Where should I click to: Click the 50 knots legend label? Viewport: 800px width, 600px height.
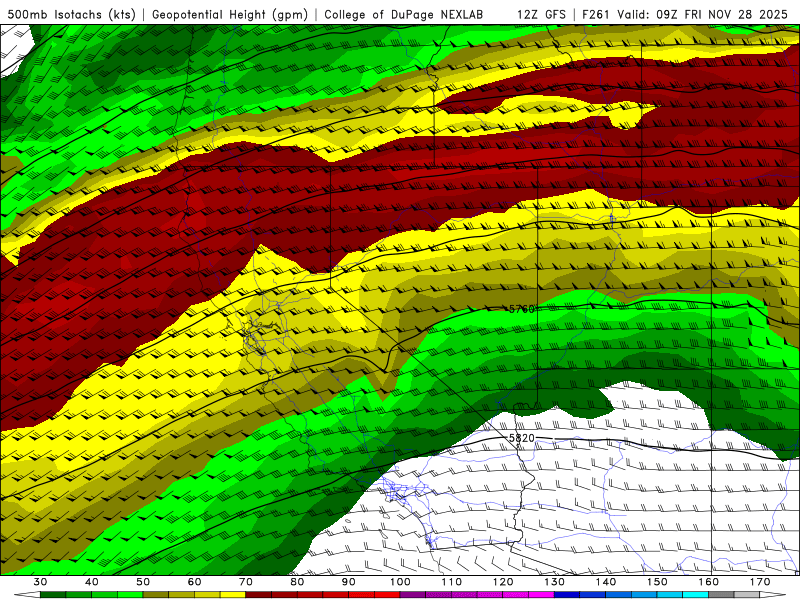[143, 582]
